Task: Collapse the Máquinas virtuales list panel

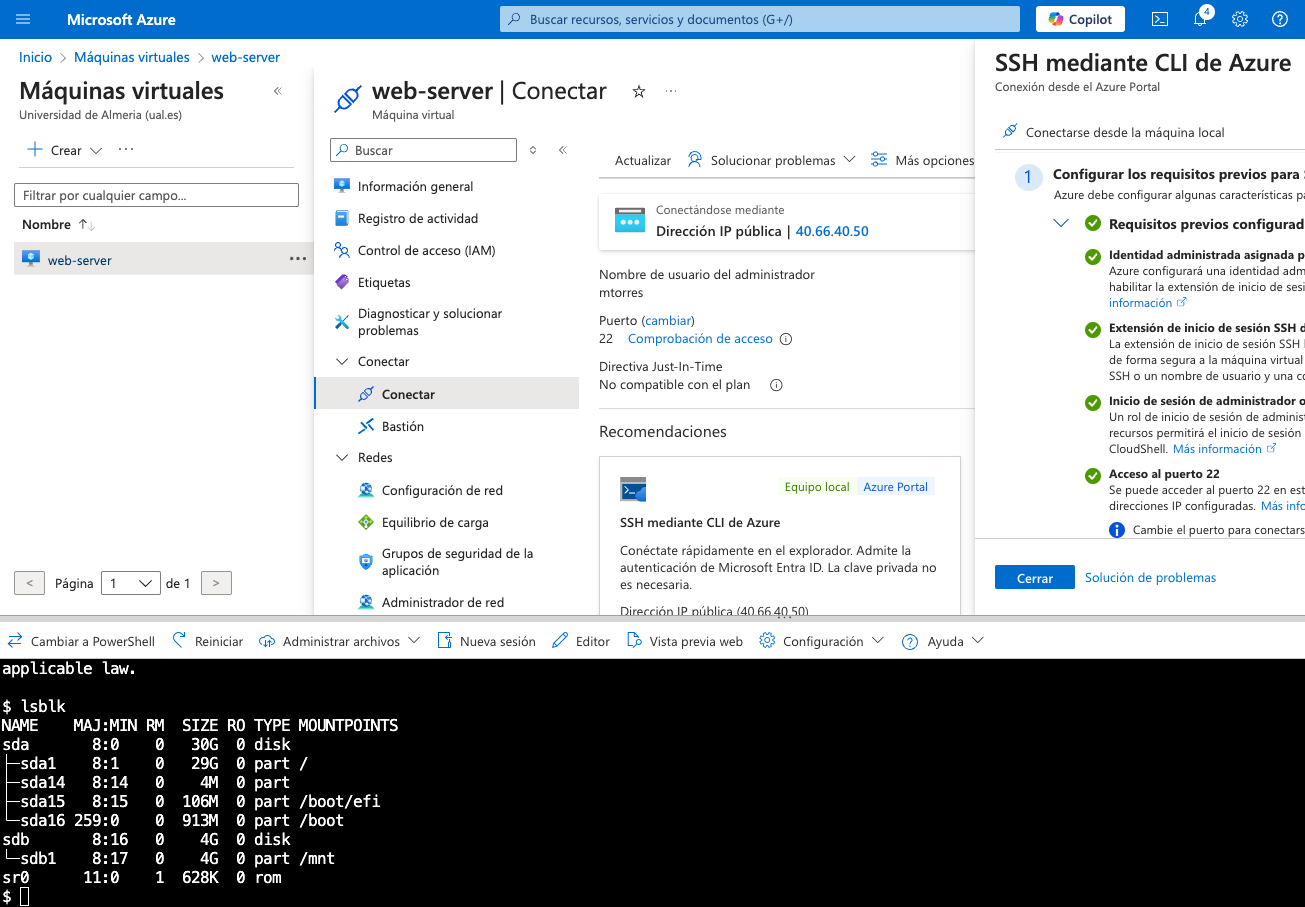Action: (x=278, y=91)
